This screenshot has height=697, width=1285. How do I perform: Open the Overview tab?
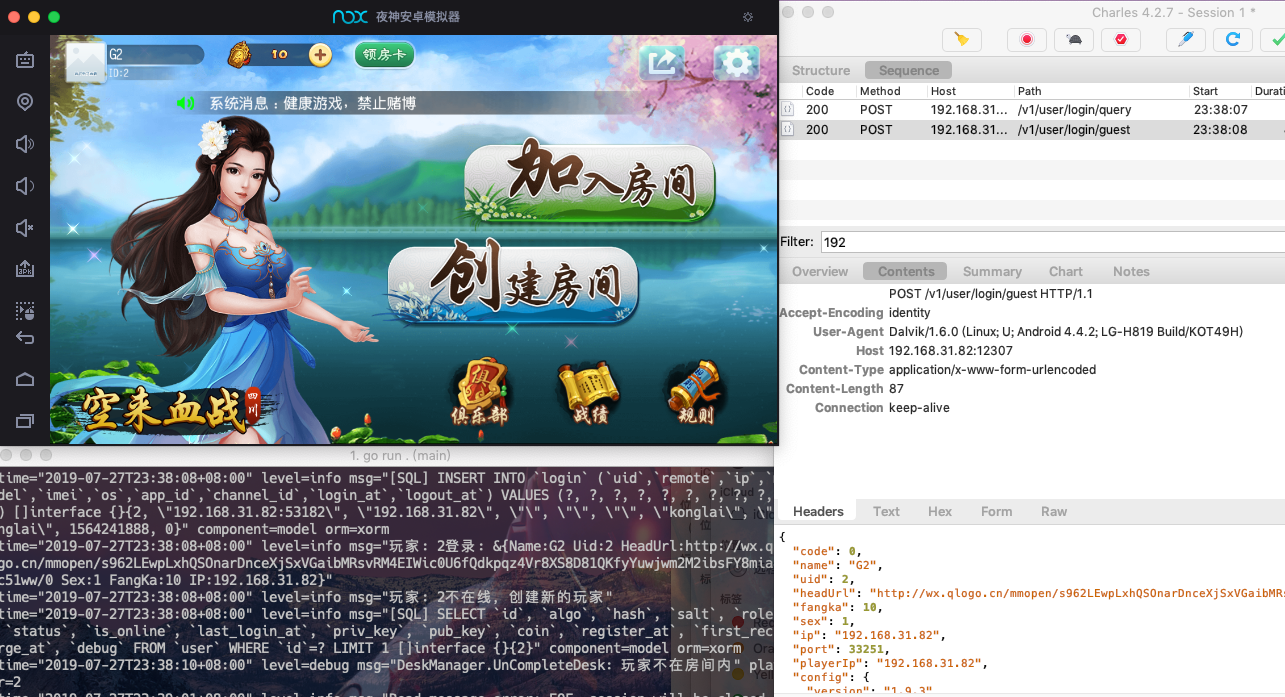click(820, 271)
